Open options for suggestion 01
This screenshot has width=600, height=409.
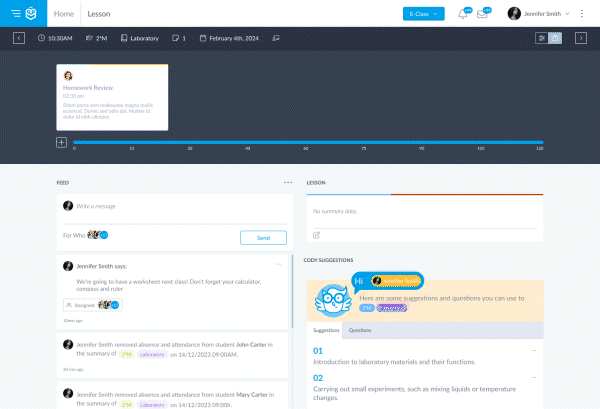pyautogui.click(x=534, y=351)
